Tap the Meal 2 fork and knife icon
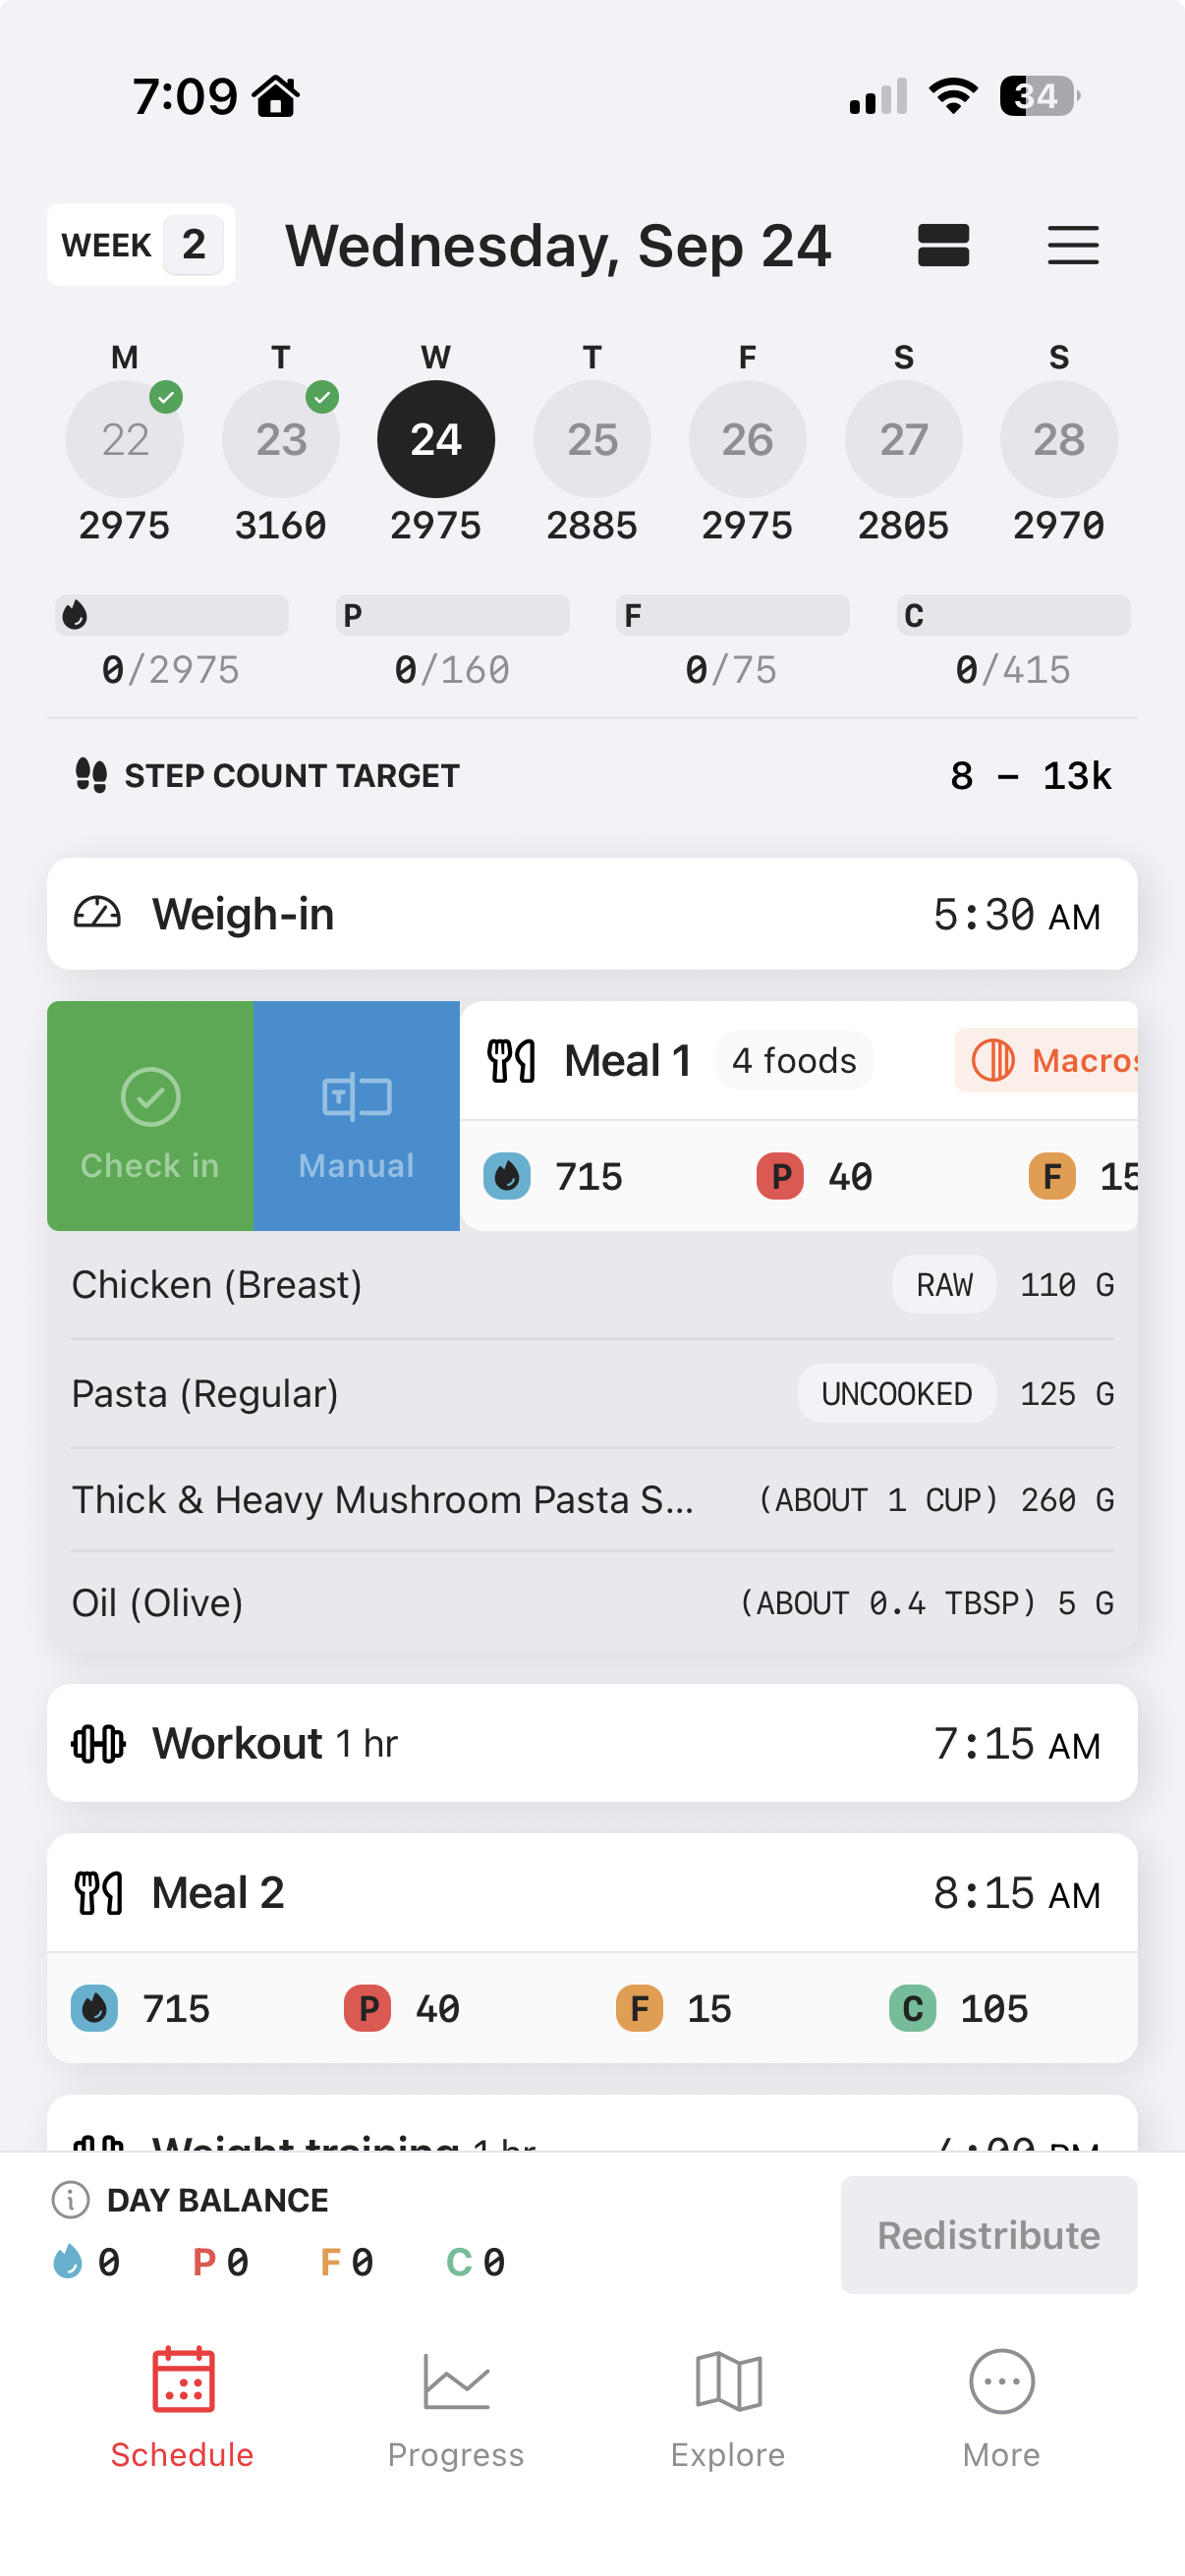Viewport: 1185px width, 2576px height. point(98,1893)
